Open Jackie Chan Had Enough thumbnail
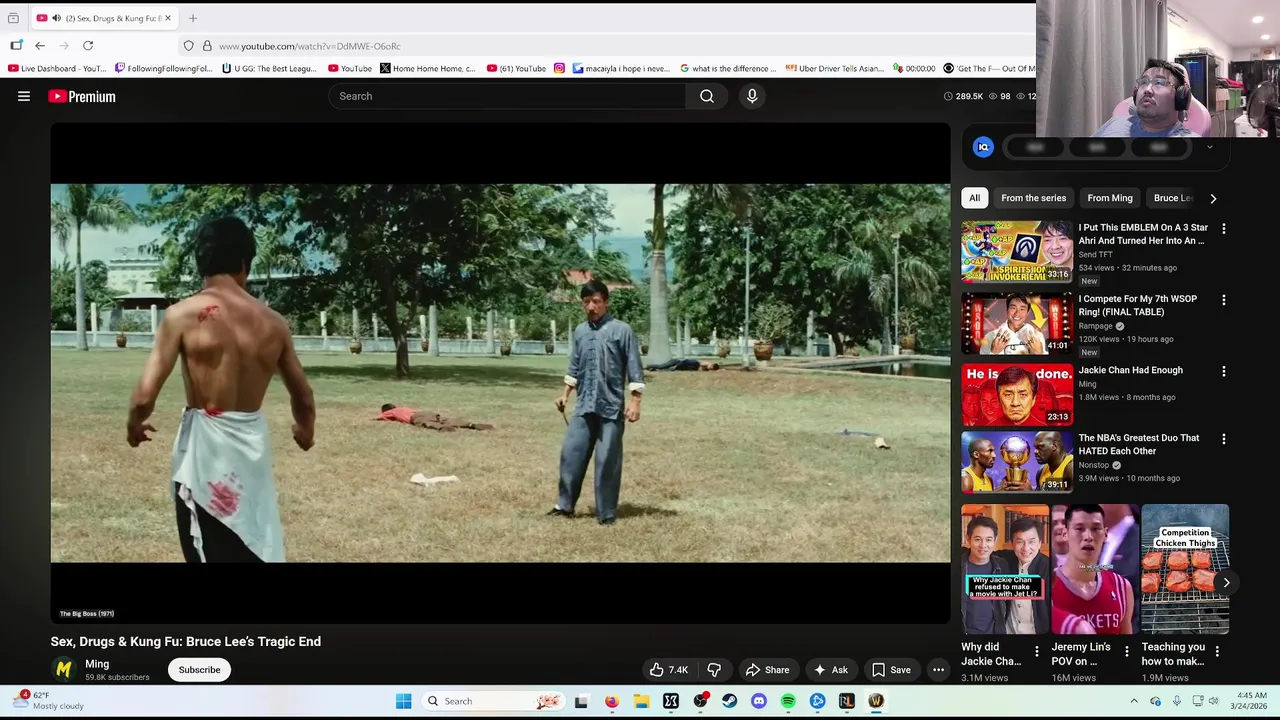Viewport: 1280px width, 720px height. (1017, 395)
